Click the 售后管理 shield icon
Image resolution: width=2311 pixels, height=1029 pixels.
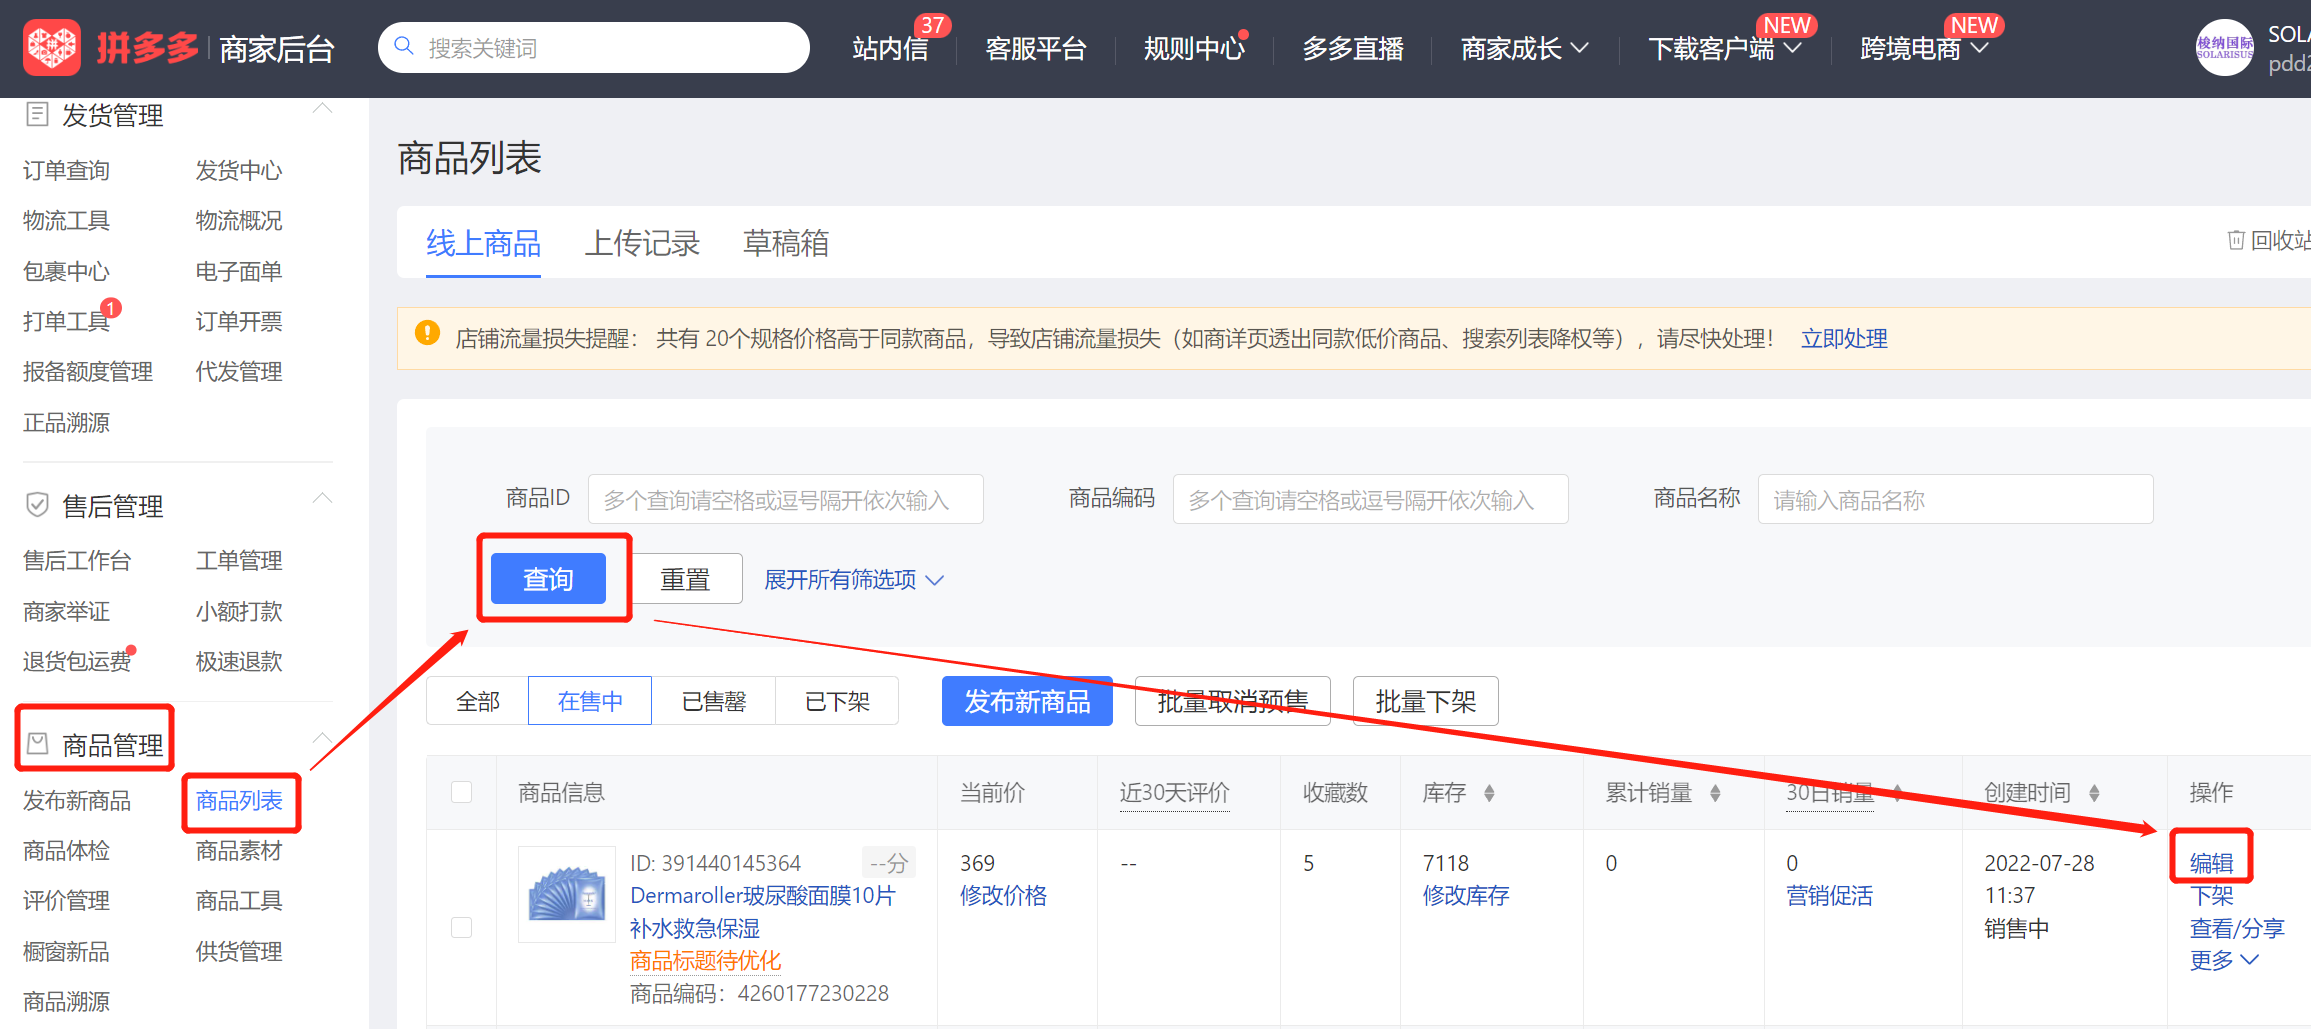37,505
